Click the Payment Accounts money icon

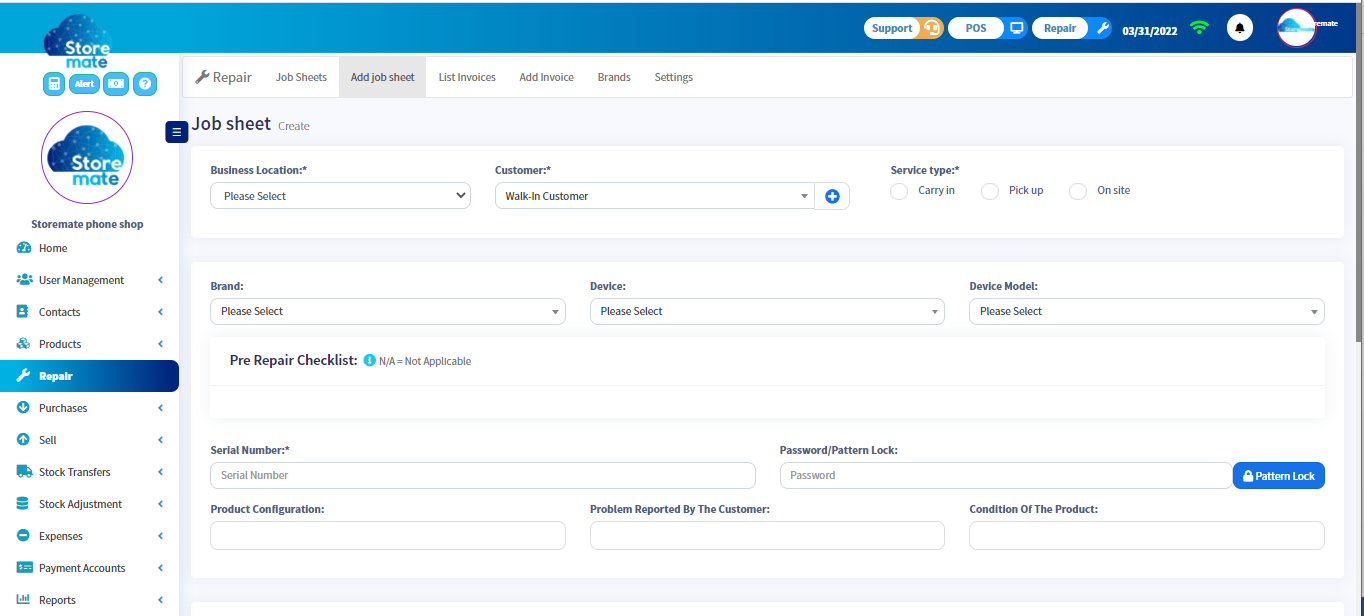24,568
